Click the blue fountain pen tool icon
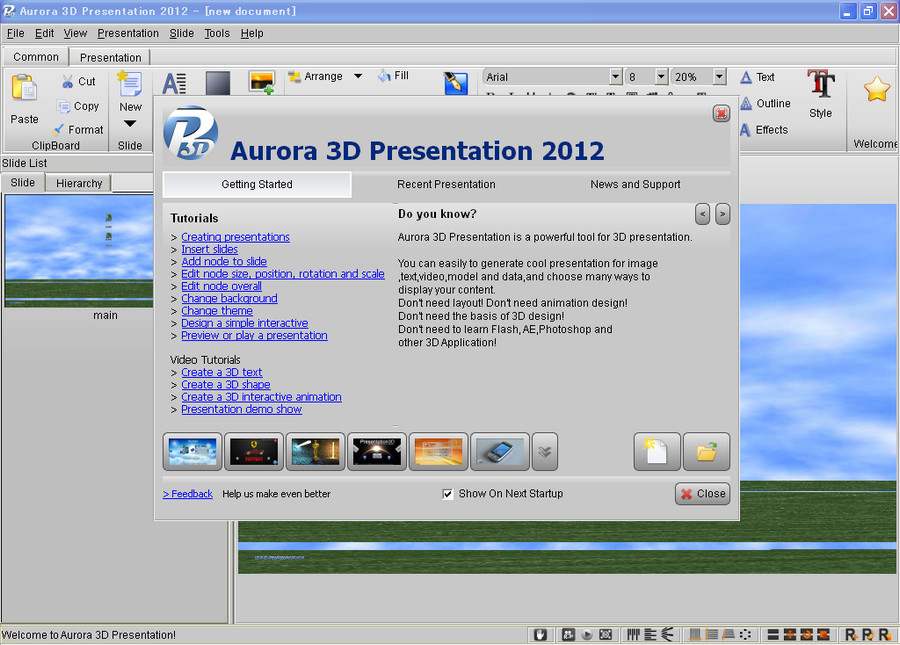 456,84
